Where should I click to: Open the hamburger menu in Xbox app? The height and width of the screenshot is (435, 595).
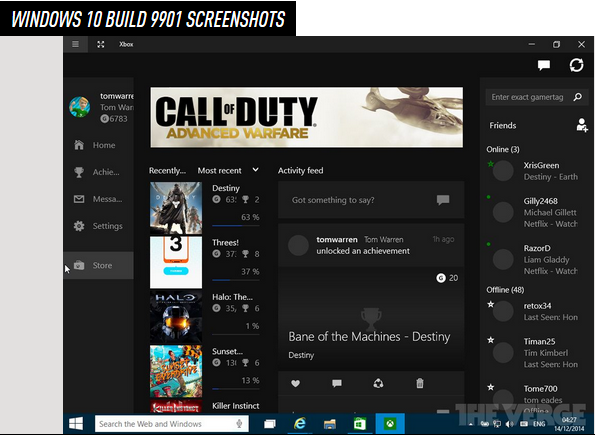pyautogui.click(x=76, y=44)
